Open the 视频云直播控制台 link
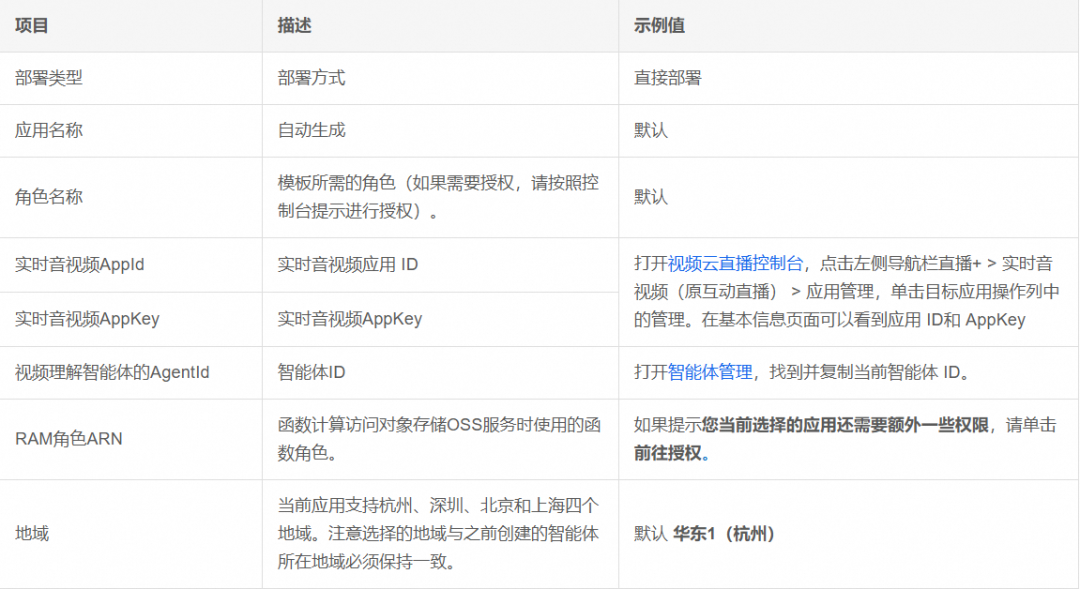 [735, 264]
